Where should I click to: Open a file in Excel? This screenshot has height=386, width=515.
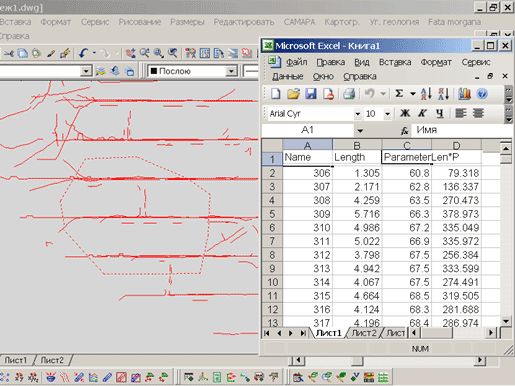[293, 94]
